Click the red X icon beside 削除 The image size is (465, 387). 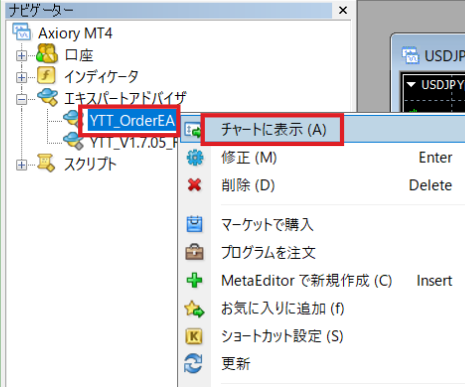click(194, 185)
